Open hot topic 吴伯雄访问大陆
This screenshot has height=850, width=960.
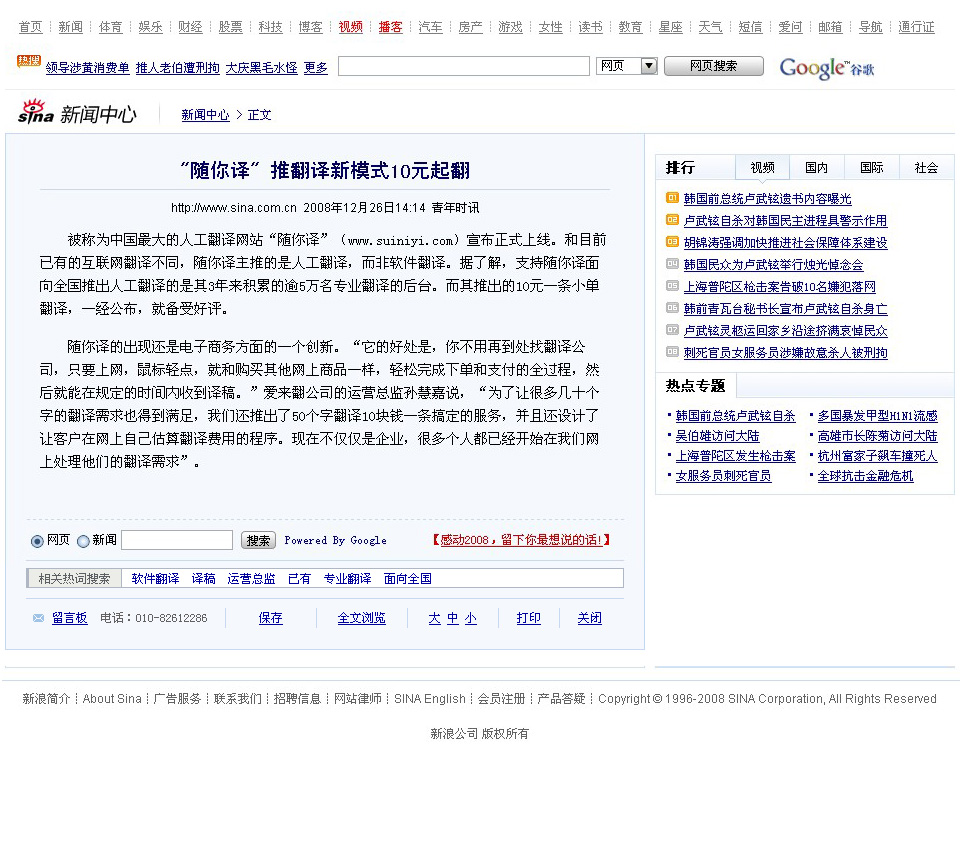717,436
